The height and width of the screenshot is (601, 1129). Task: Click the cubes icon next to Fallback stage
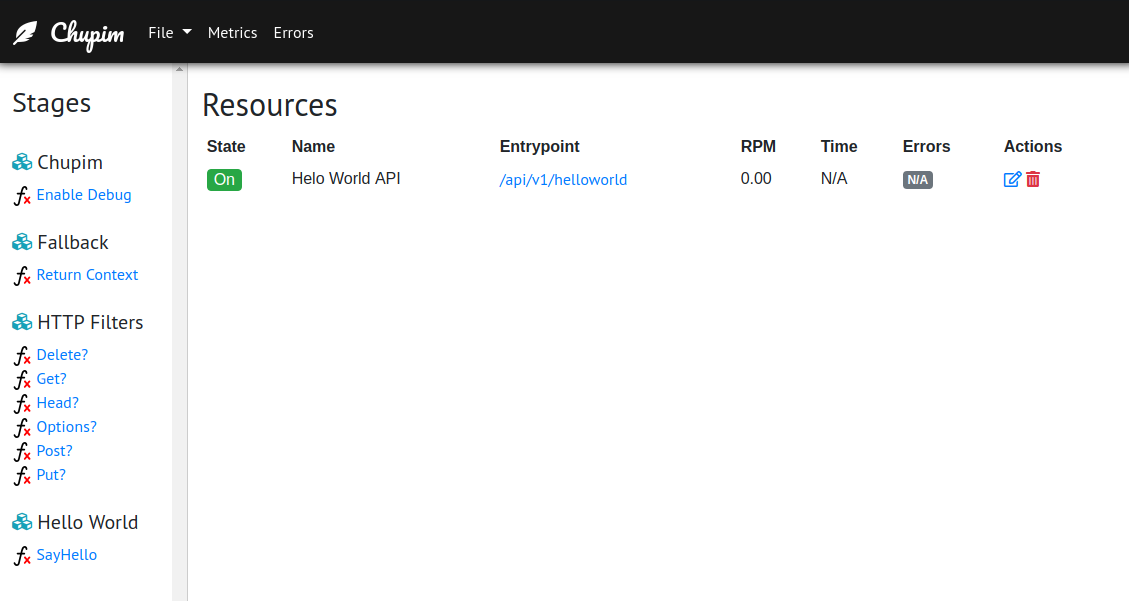22,242
